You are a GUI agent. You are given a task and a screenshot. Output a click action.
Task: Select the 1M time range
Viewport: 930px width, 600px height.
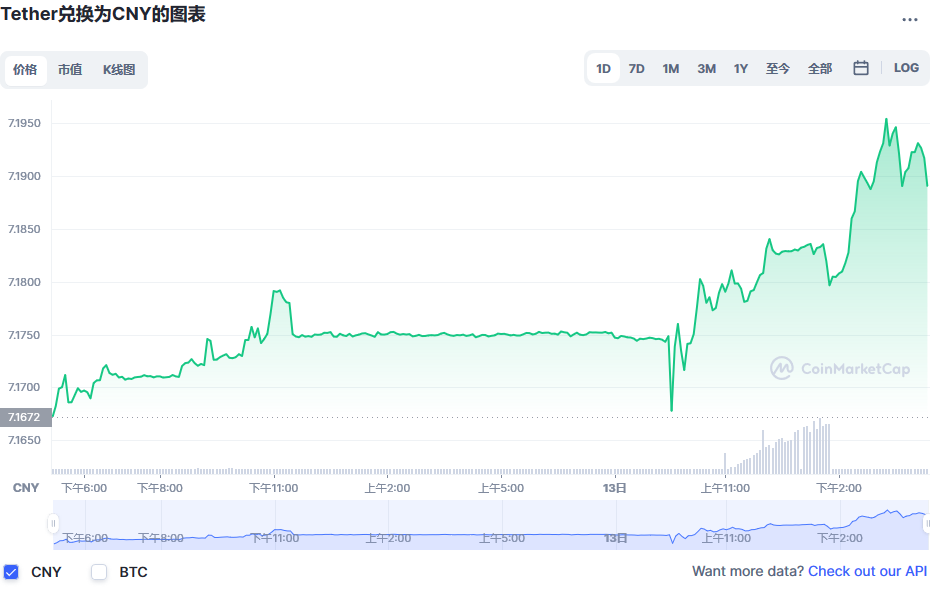(671, 68)
